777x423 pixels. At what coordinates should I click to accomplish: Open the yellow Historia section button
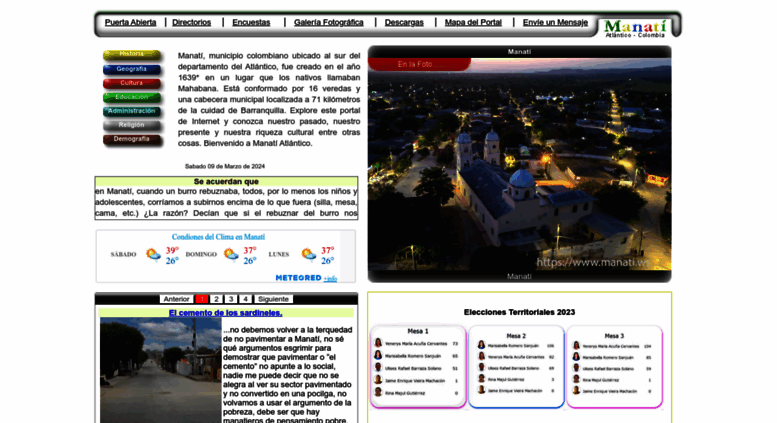[x=132, y=54]
